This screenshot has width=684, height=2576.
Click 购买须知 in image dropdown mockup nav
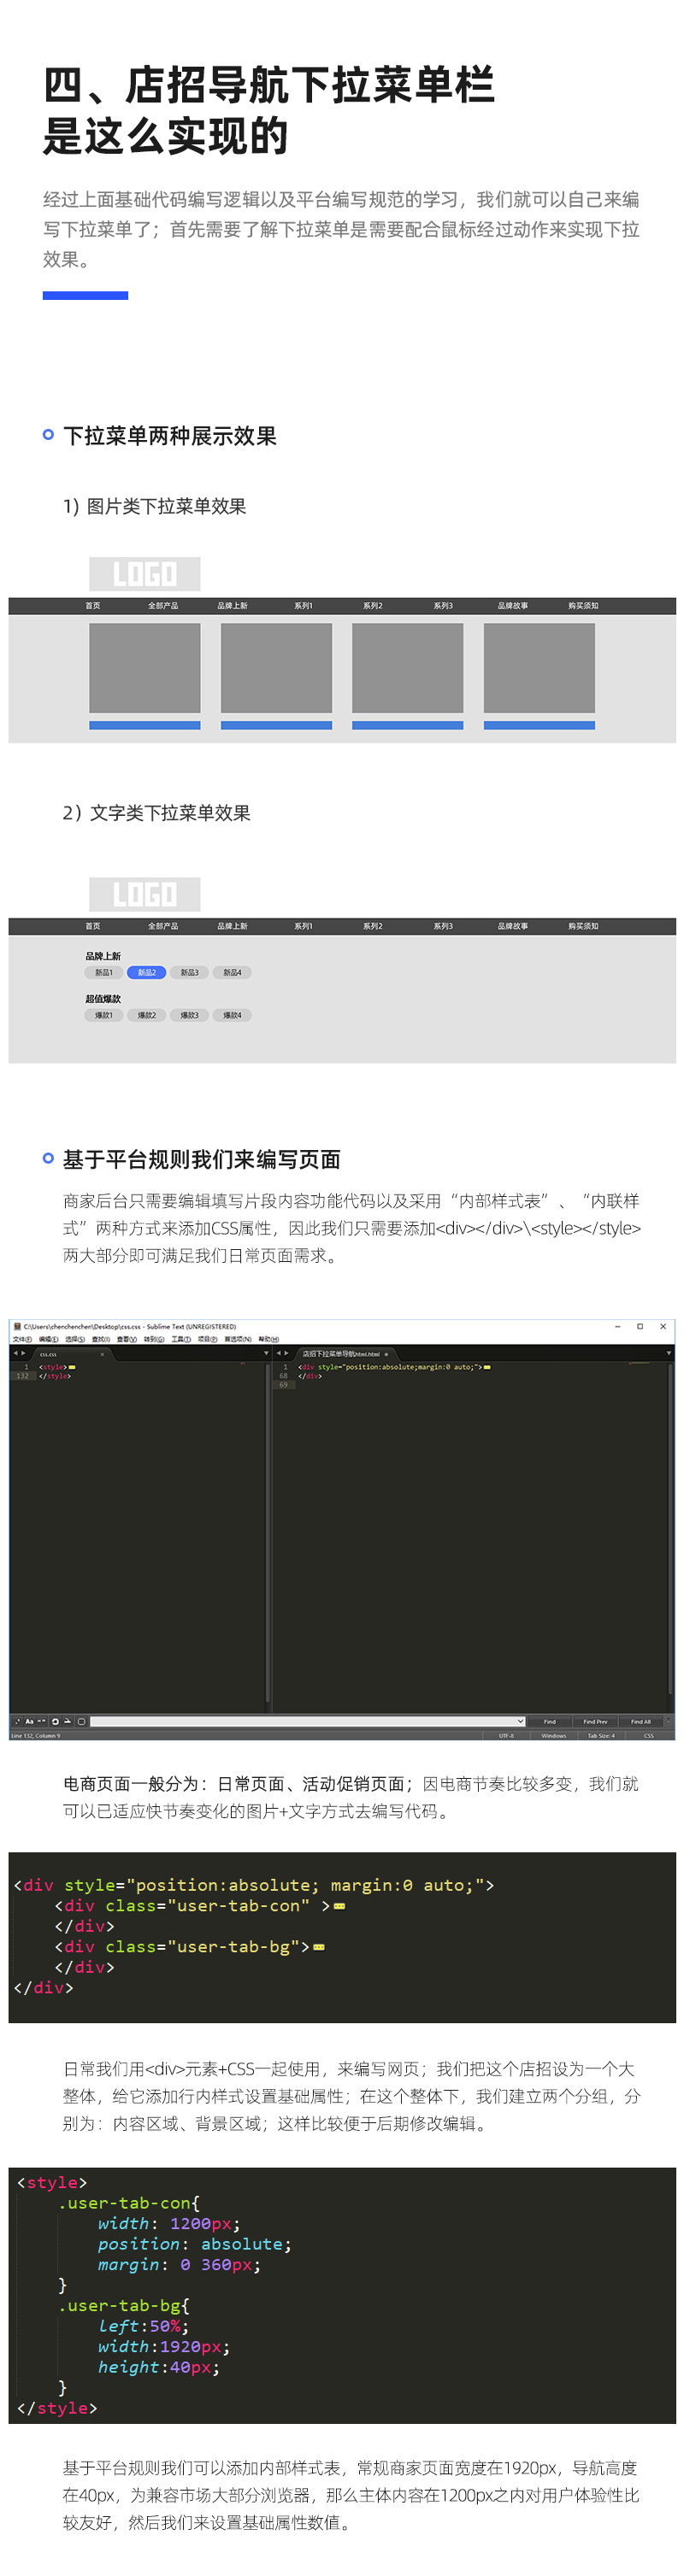pos(583,606)
